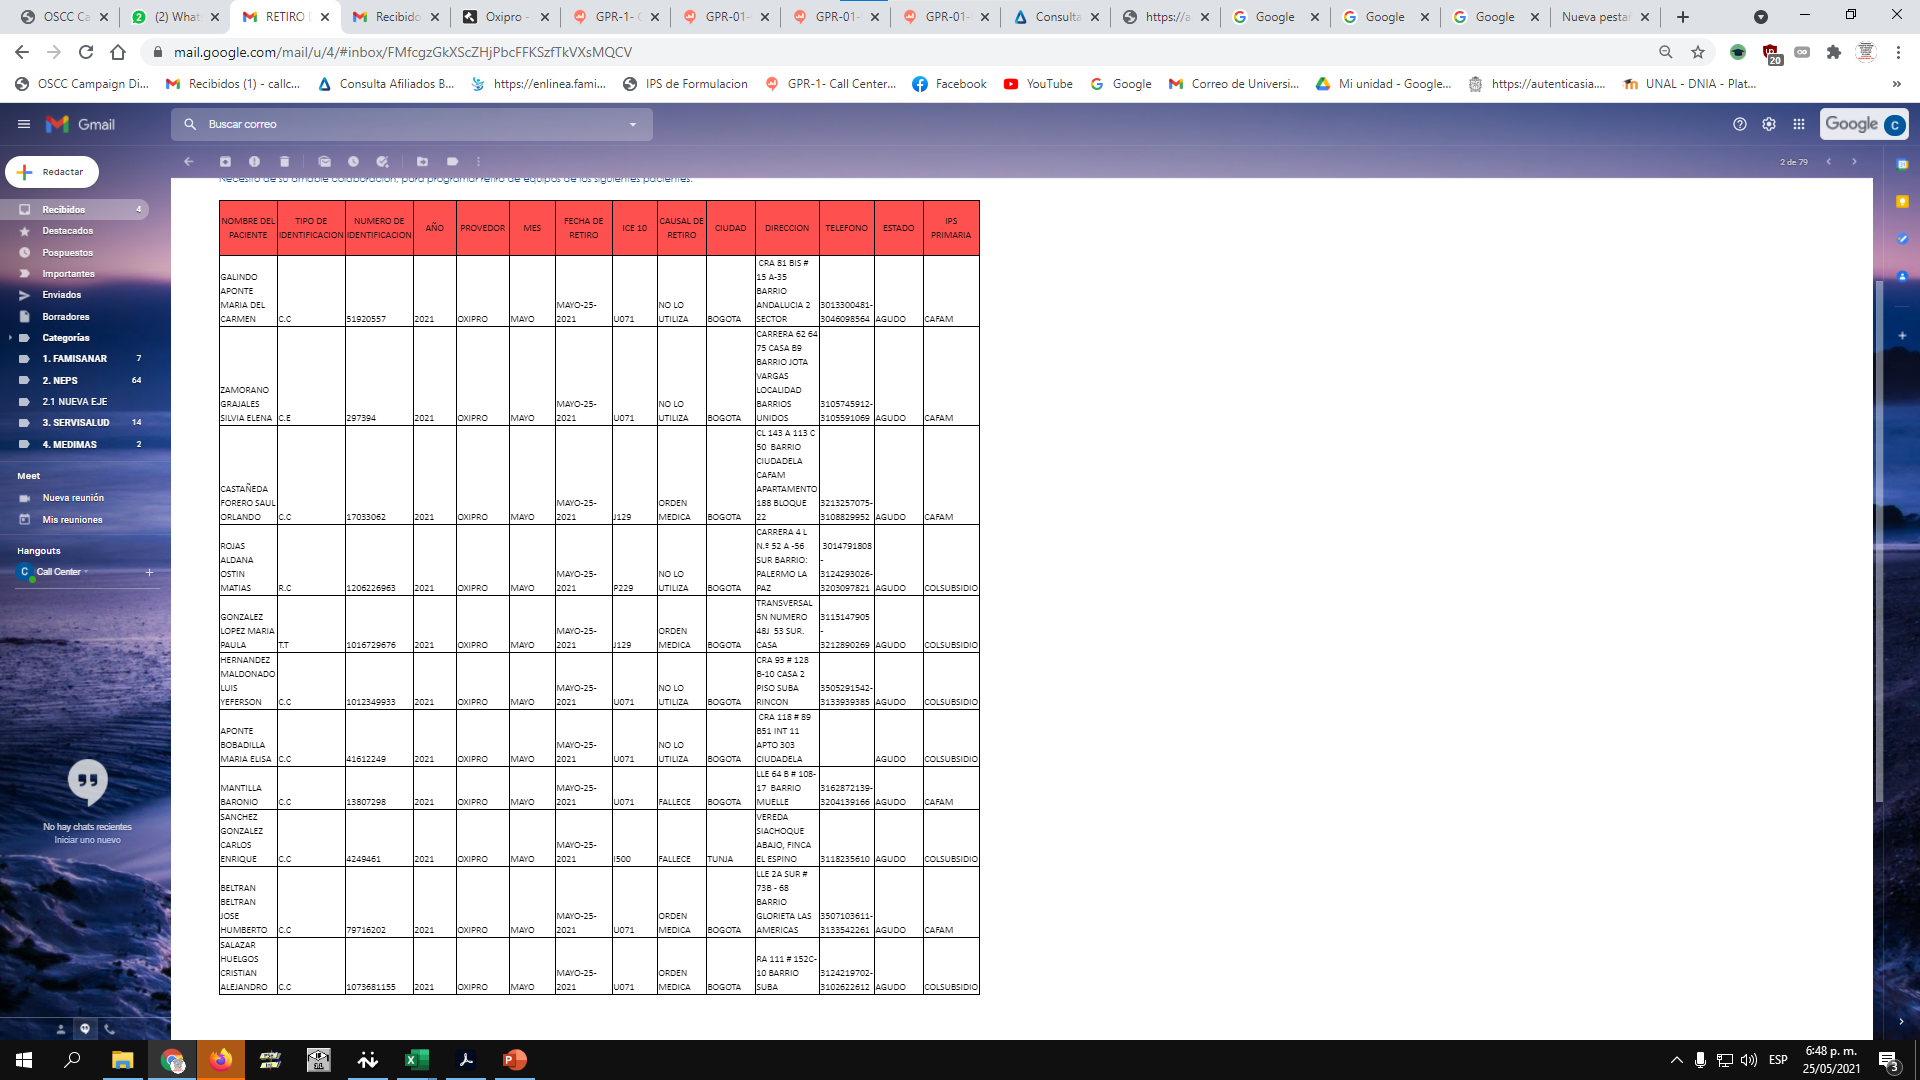Show the older conversation arrow
The height and width of the screenshot is (1080, 1920).
coord(1854,161)
